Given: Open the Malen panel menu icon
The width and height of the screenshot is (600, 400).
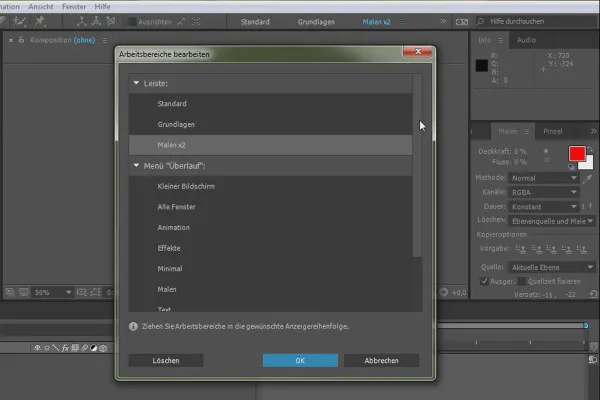Looking at the screenshot, I should [527, 132].
